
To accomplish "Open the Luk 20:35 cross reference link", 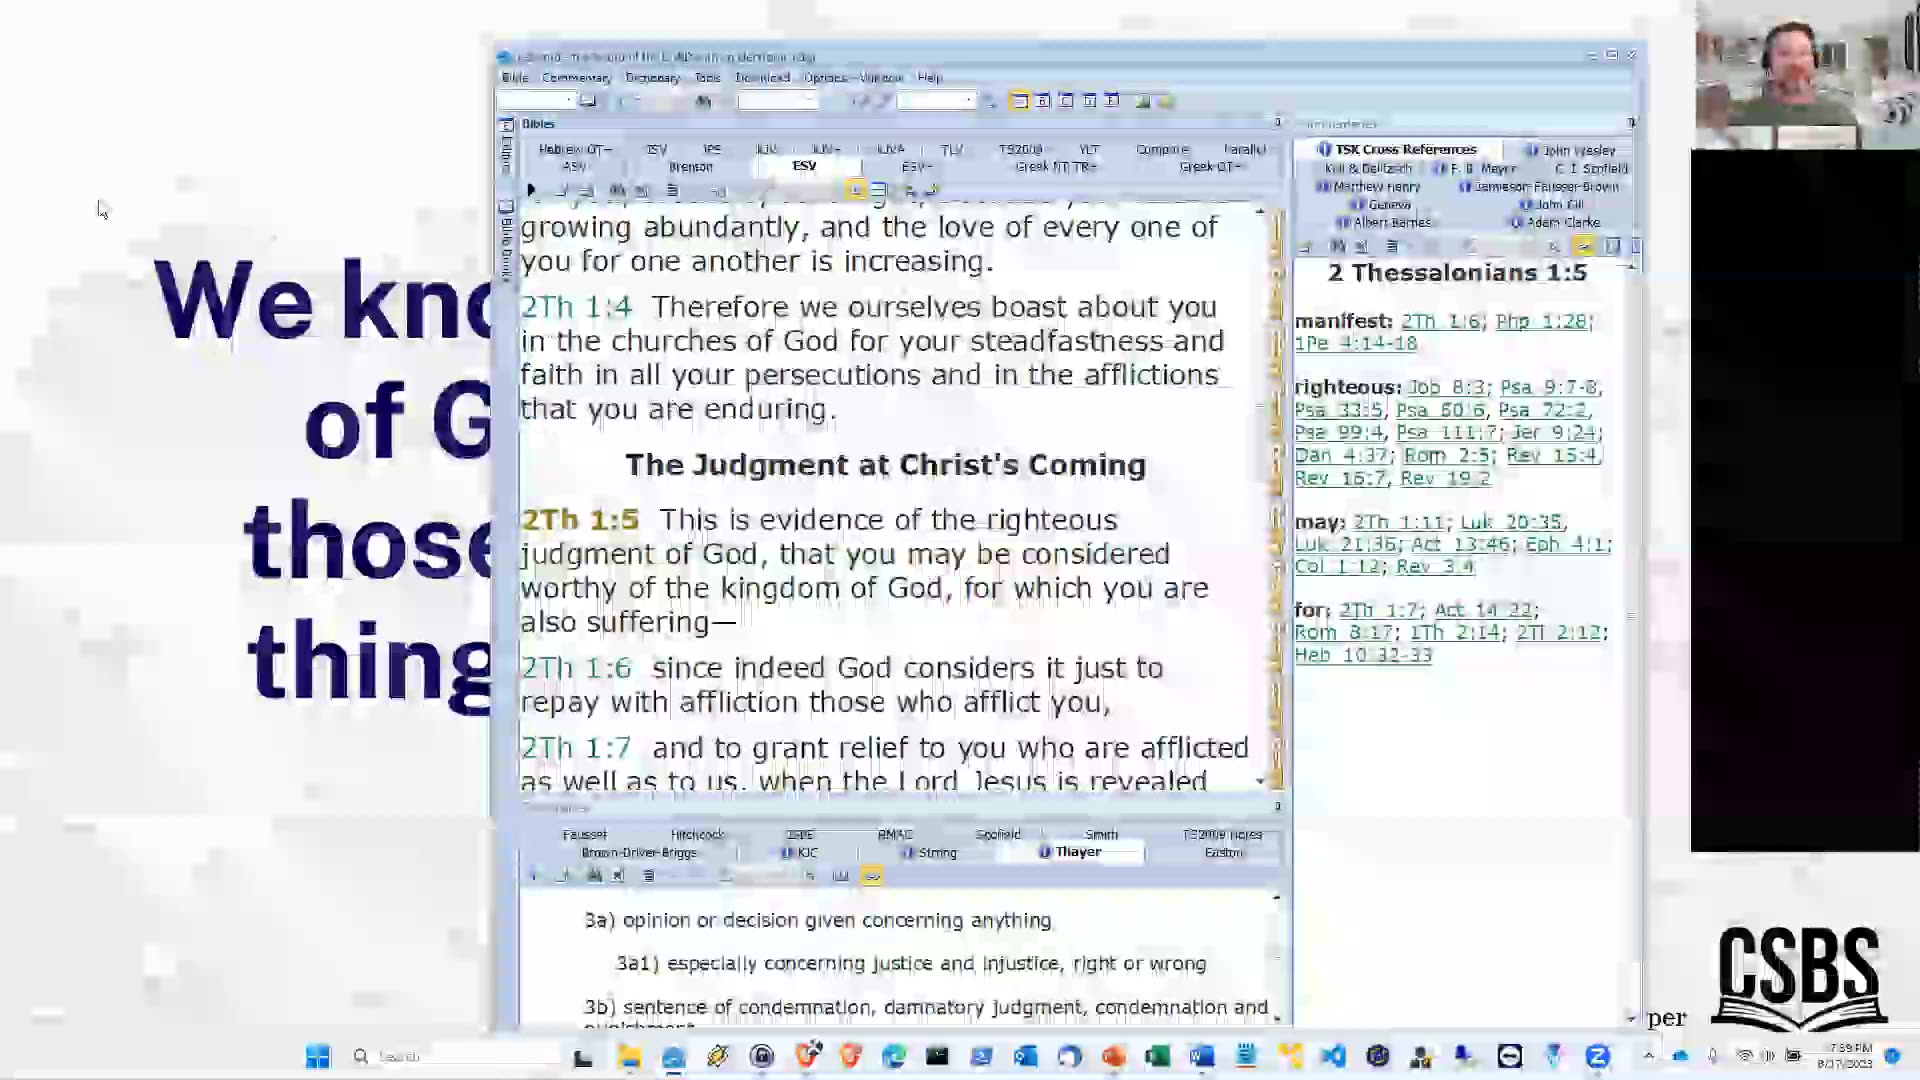I will pos(1510,522).
